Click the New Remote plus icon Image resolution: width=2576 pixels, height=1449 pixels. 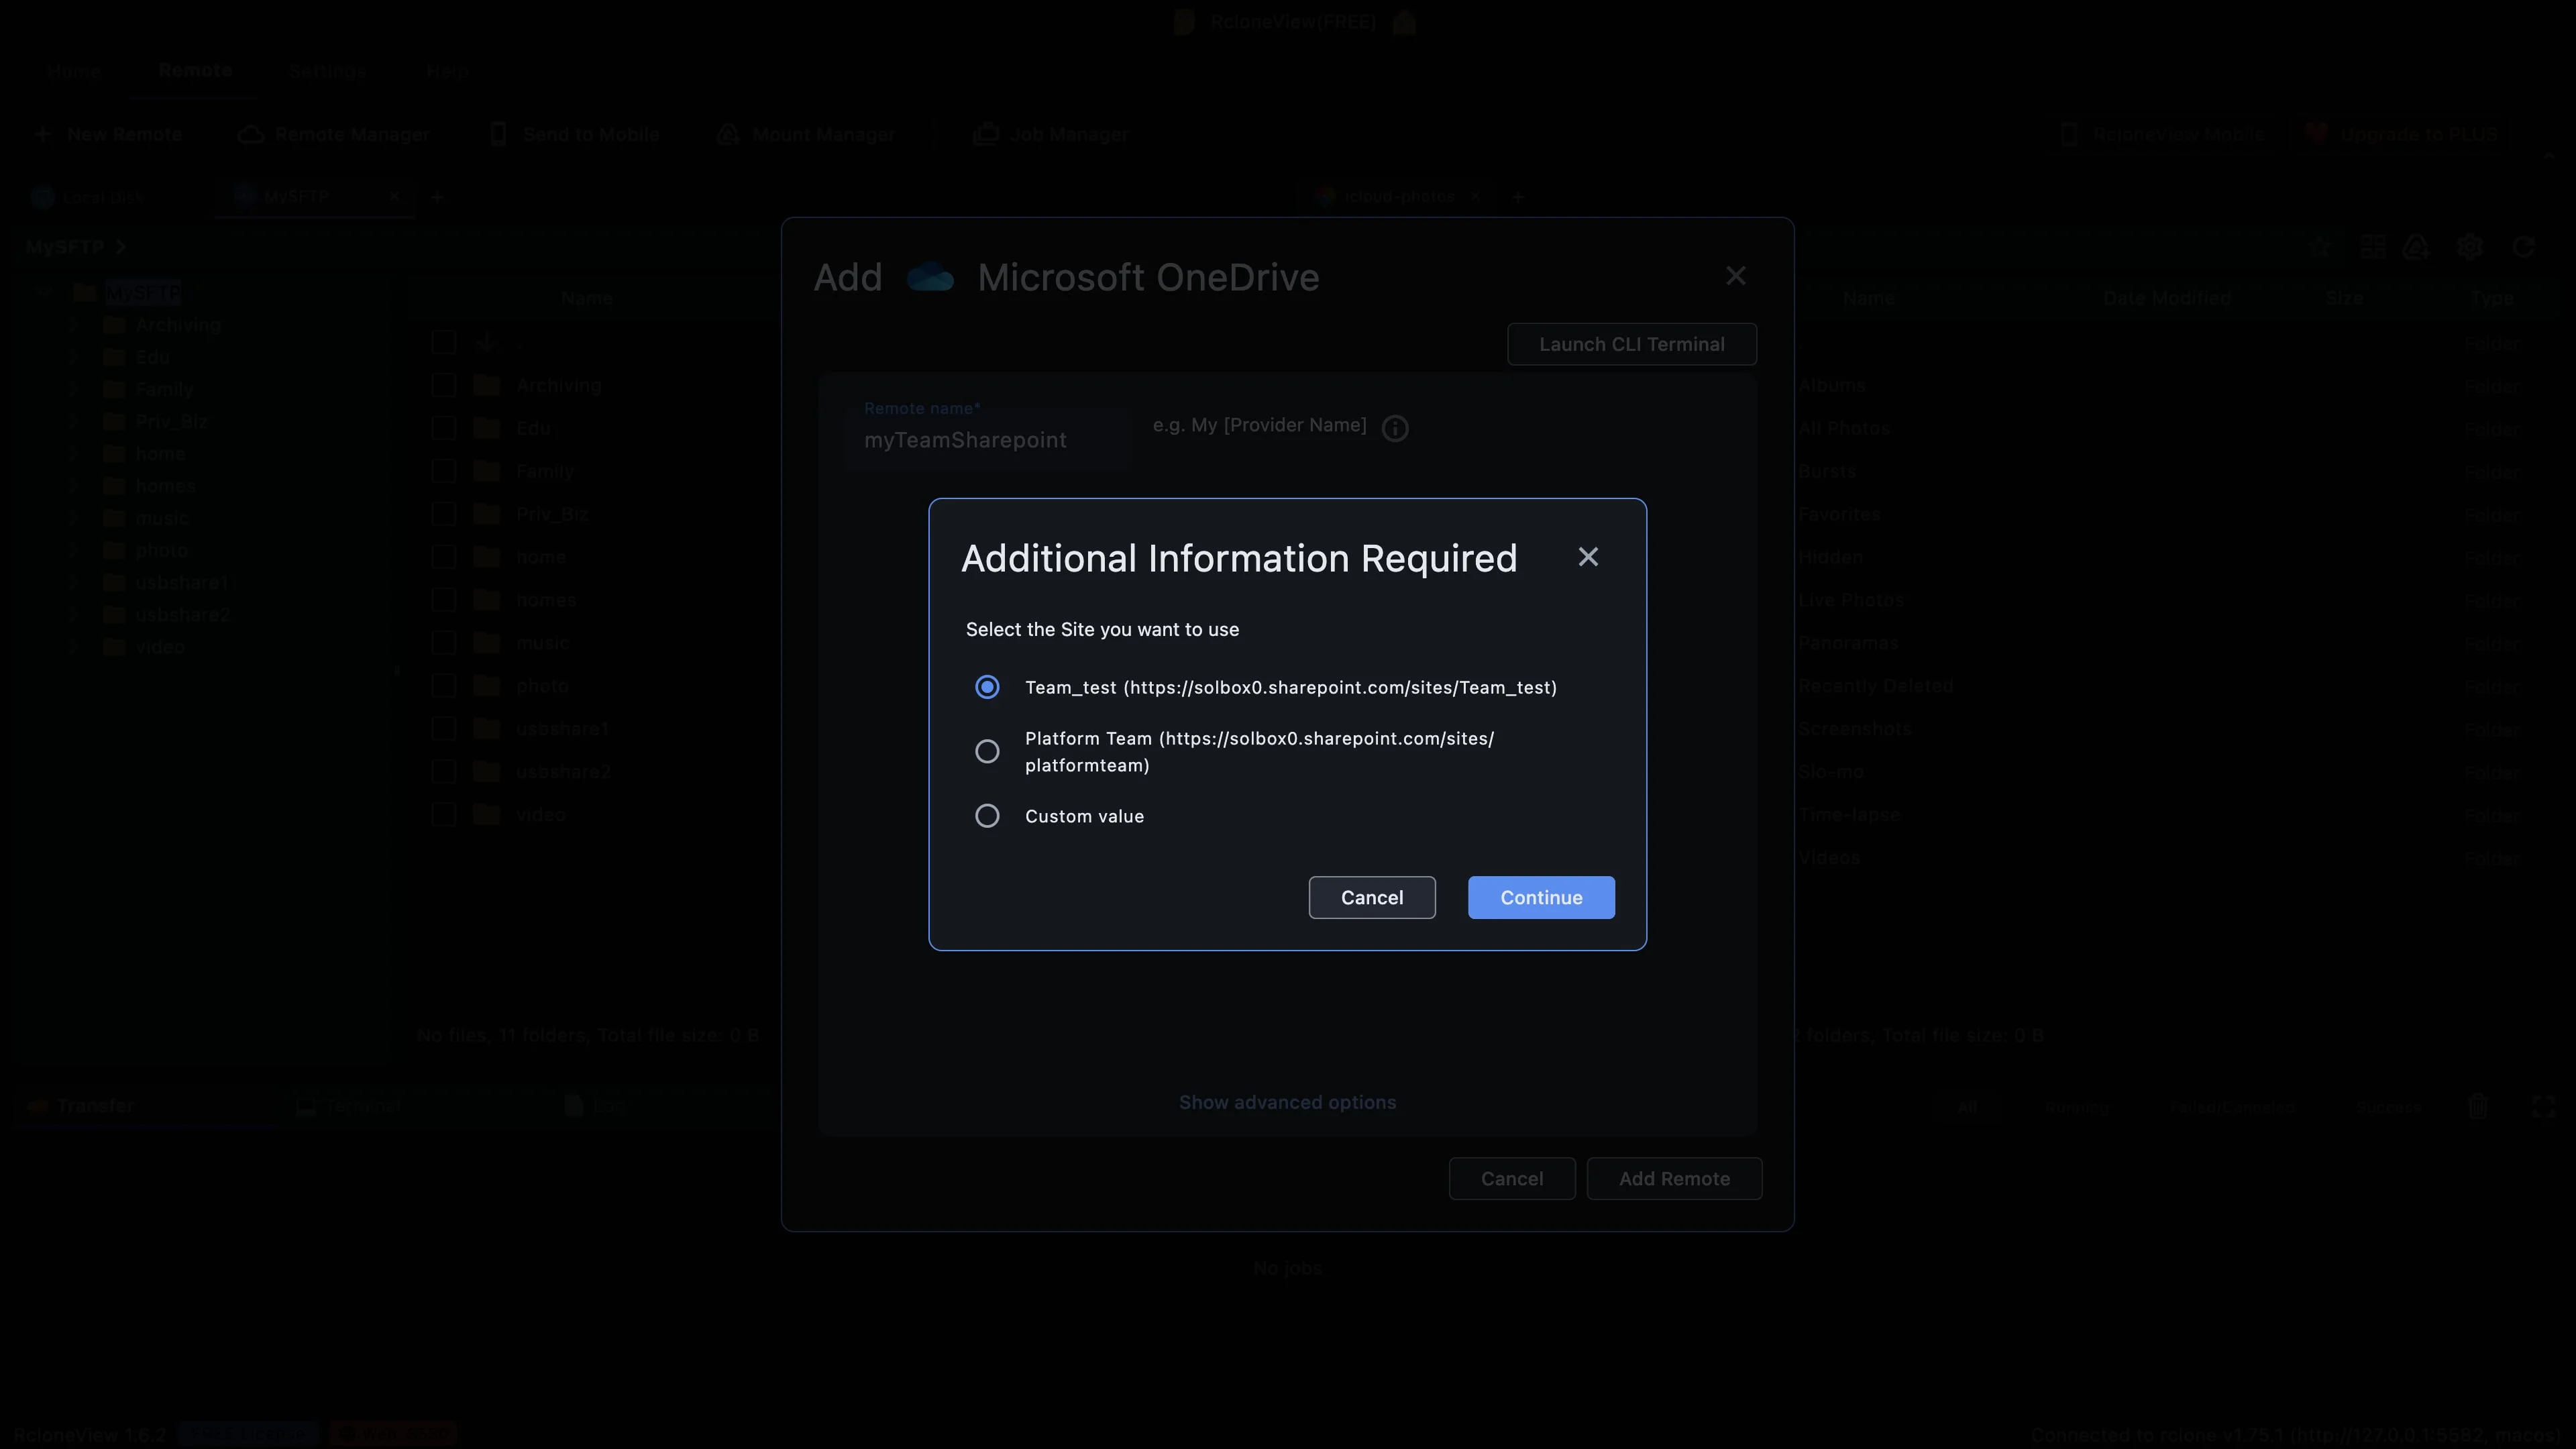[42, 134]
